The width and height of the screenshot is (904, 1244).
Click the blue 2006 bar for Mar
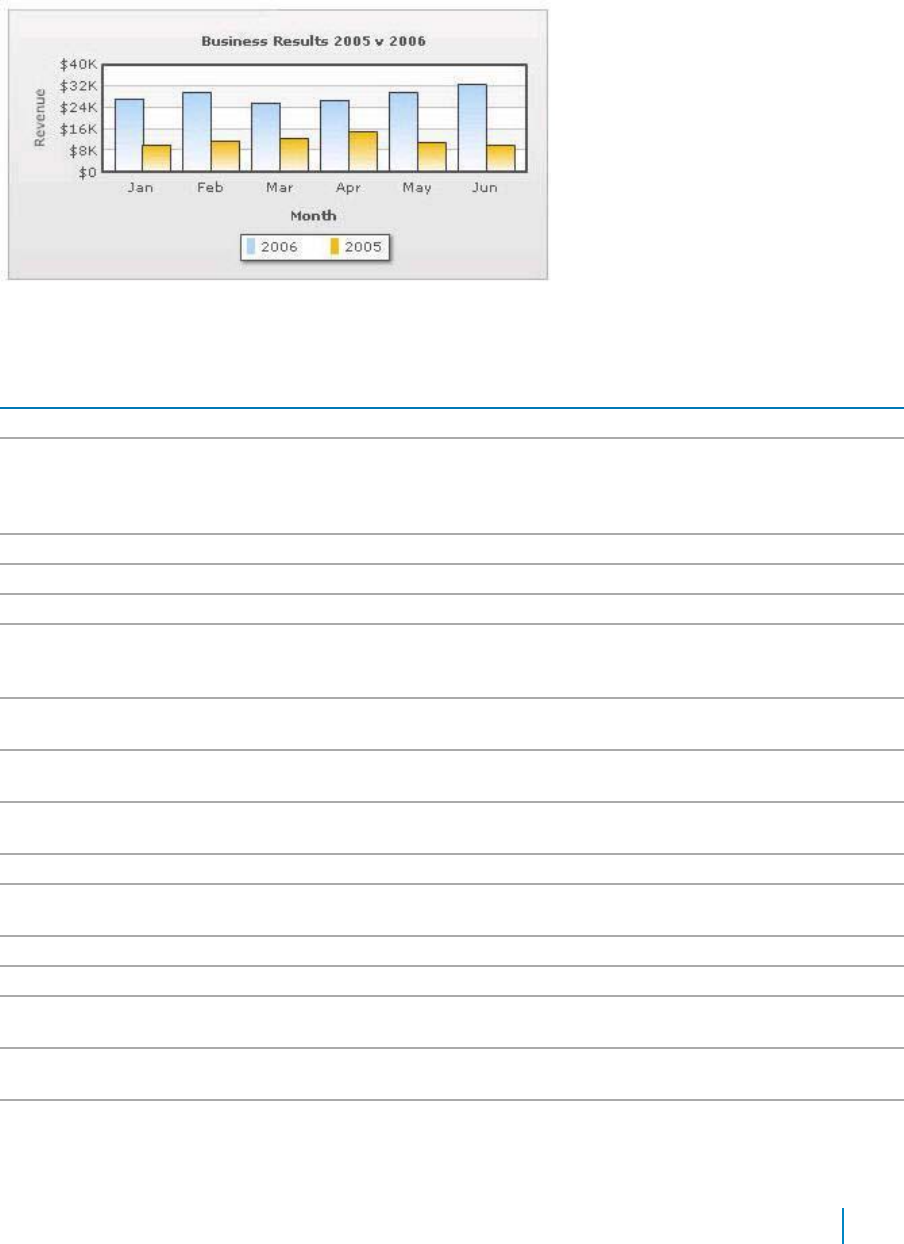pos(266,137)
